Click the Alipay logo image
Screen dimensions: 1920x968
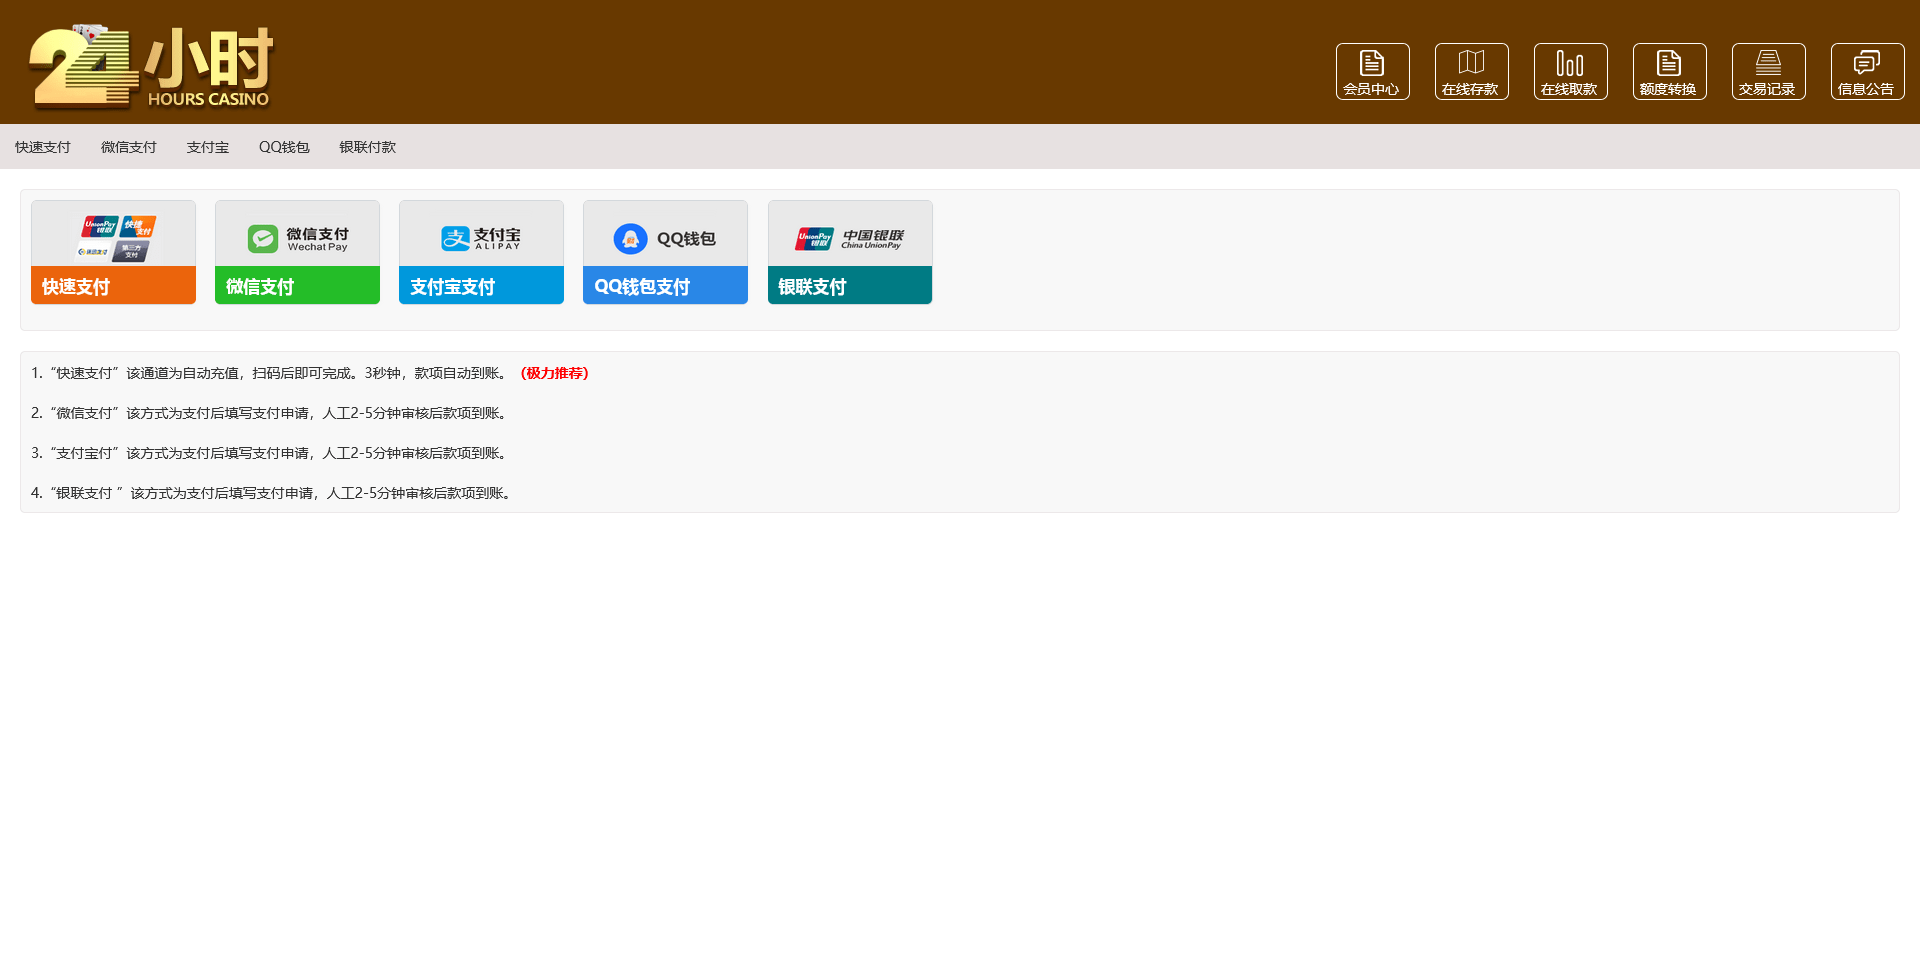481,238
